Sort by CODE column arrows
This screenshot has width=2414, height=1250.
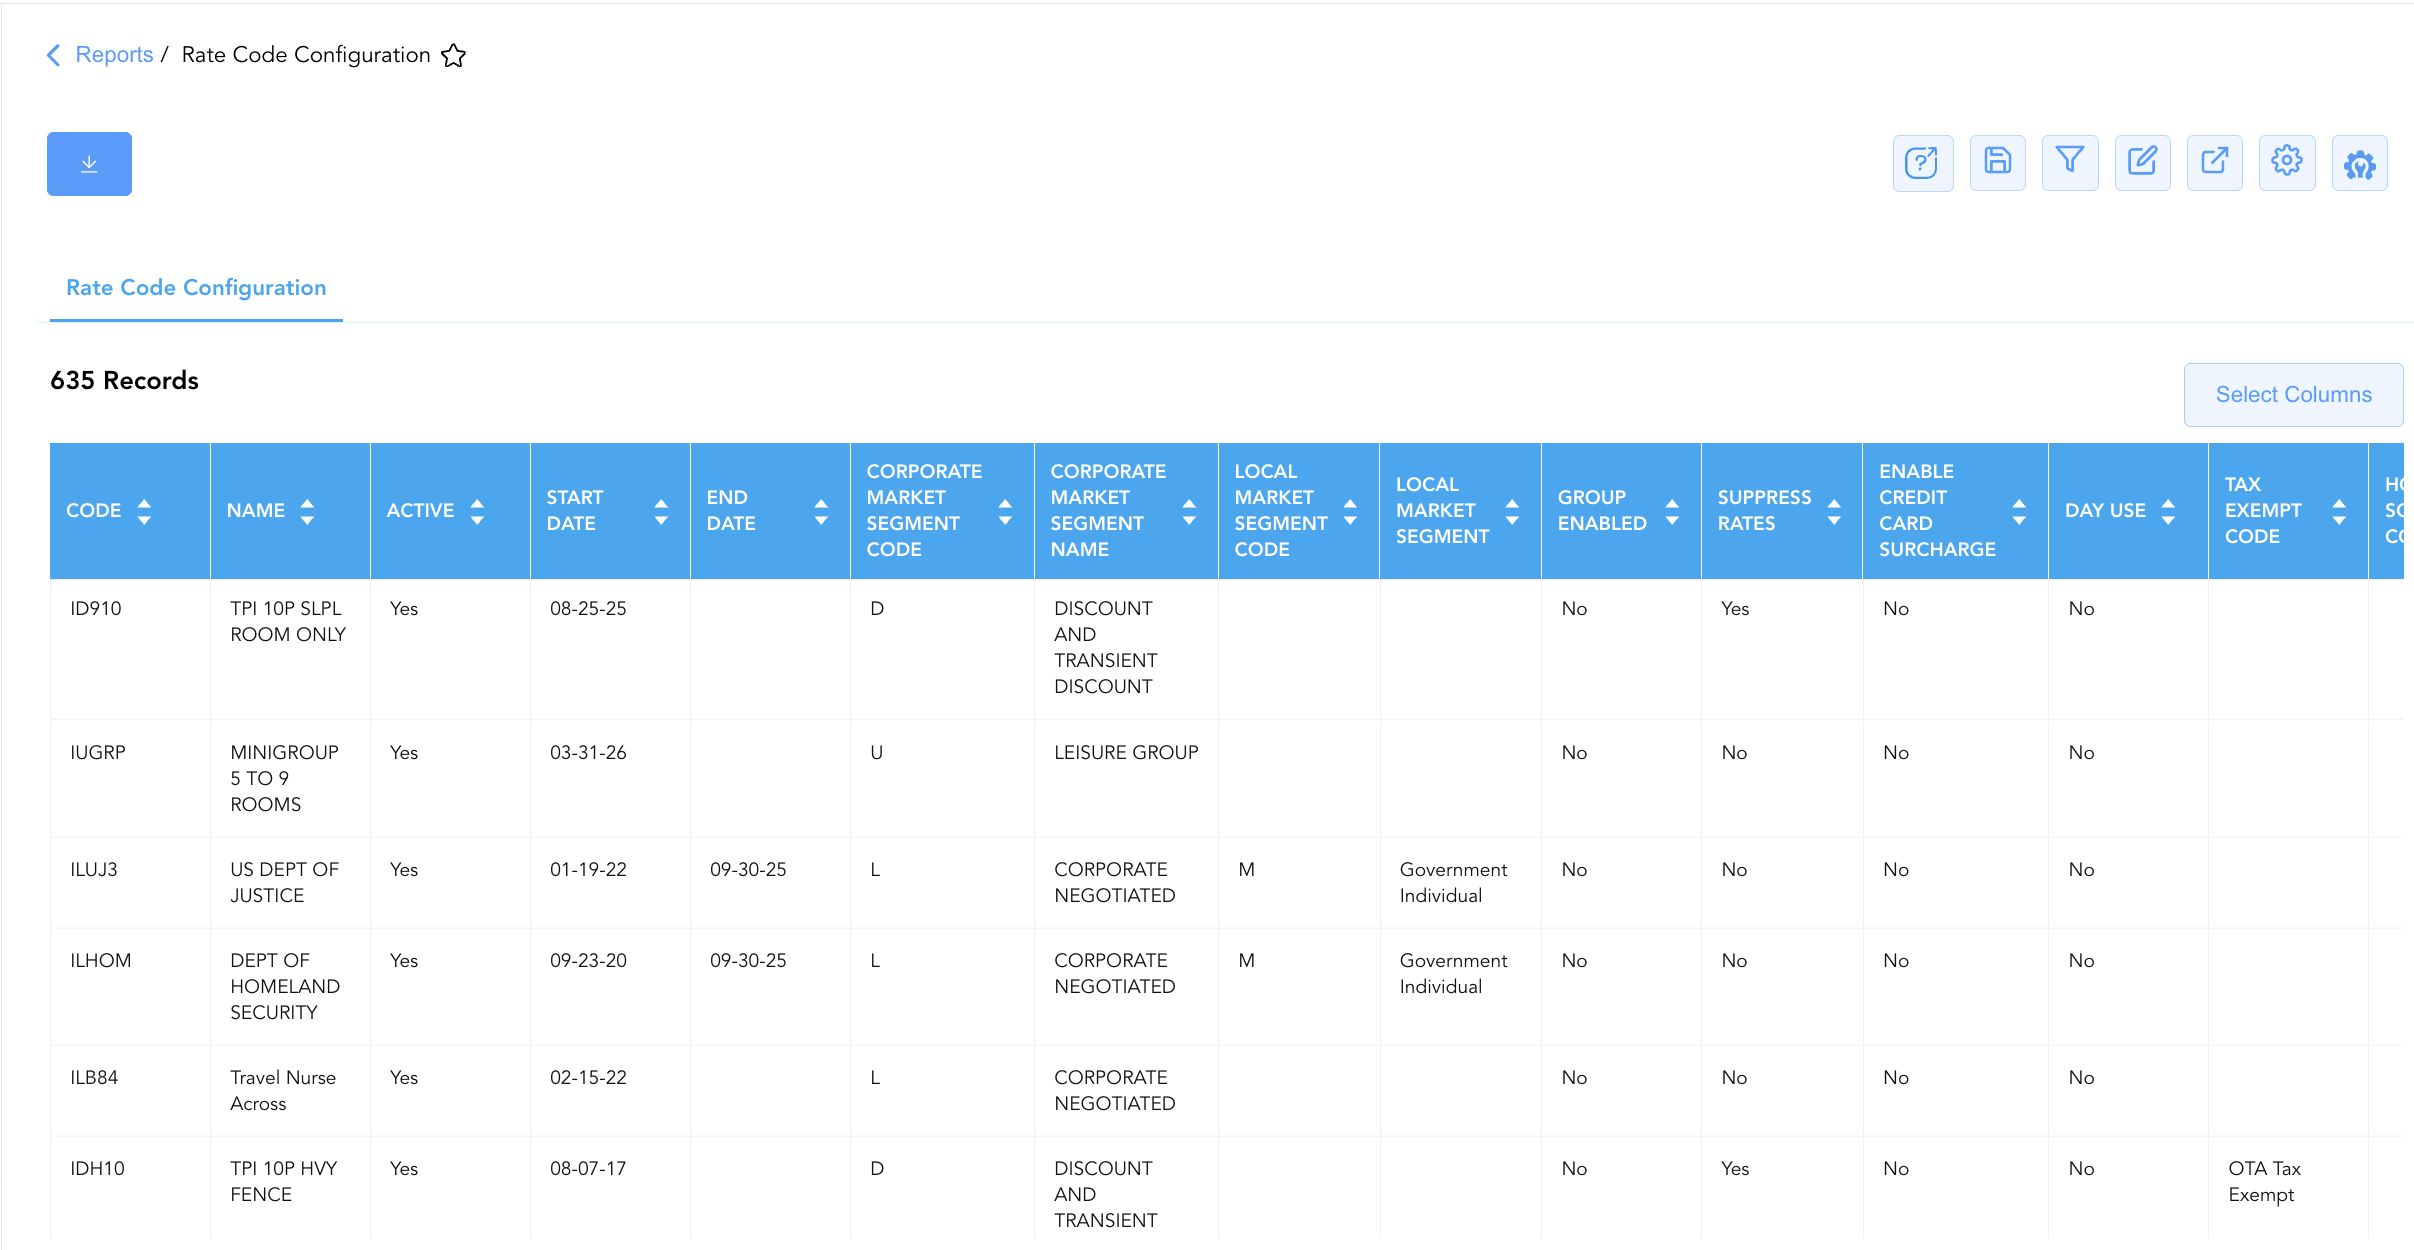point(144,511)
